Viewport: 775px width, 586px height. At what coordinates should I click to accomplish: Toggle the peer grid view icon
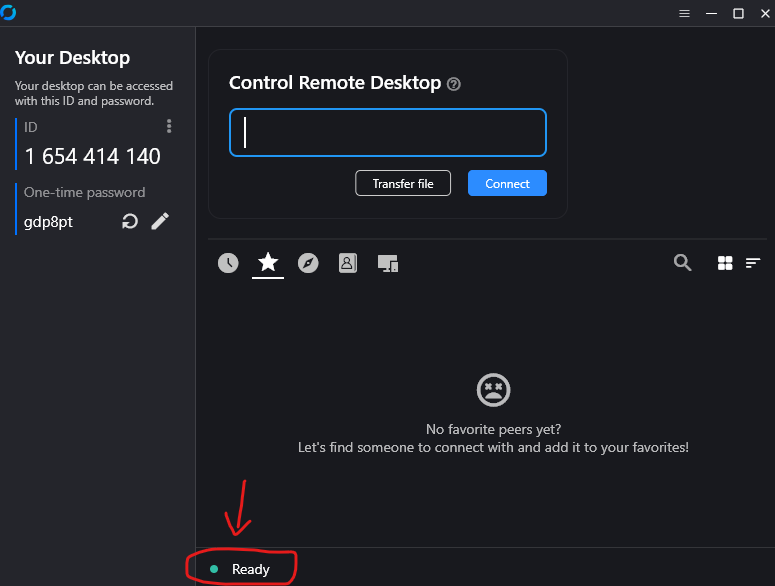pyautogui.click(x=725, y=263)
